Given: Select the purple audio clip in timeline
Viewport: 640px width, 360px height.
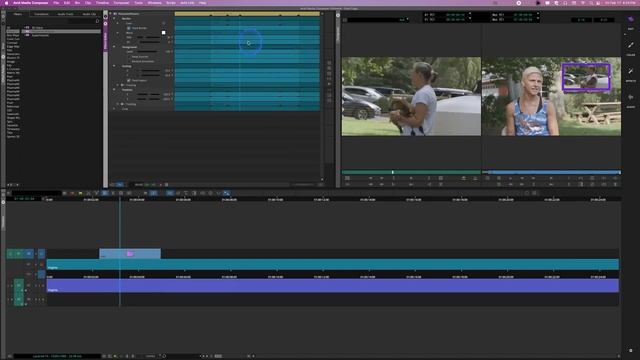Looking at the screenshot, I should point(333,285).
